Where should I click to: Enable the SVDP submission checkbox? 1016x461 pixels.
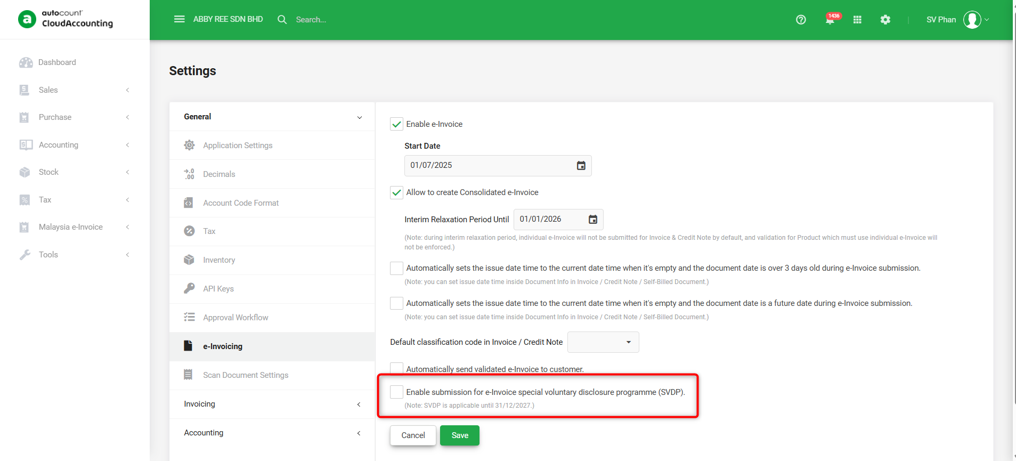click(397, 392)
